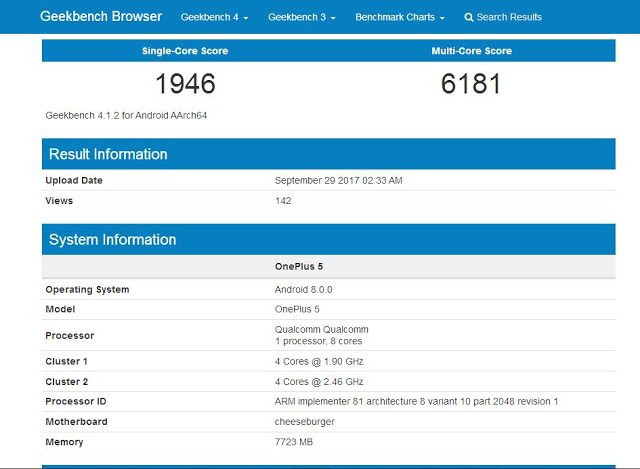Select the 4 Cores @ 2.46 GHz value
This screenshot has width=640, height=469.
pyautogui.click(x=319, y=382)
